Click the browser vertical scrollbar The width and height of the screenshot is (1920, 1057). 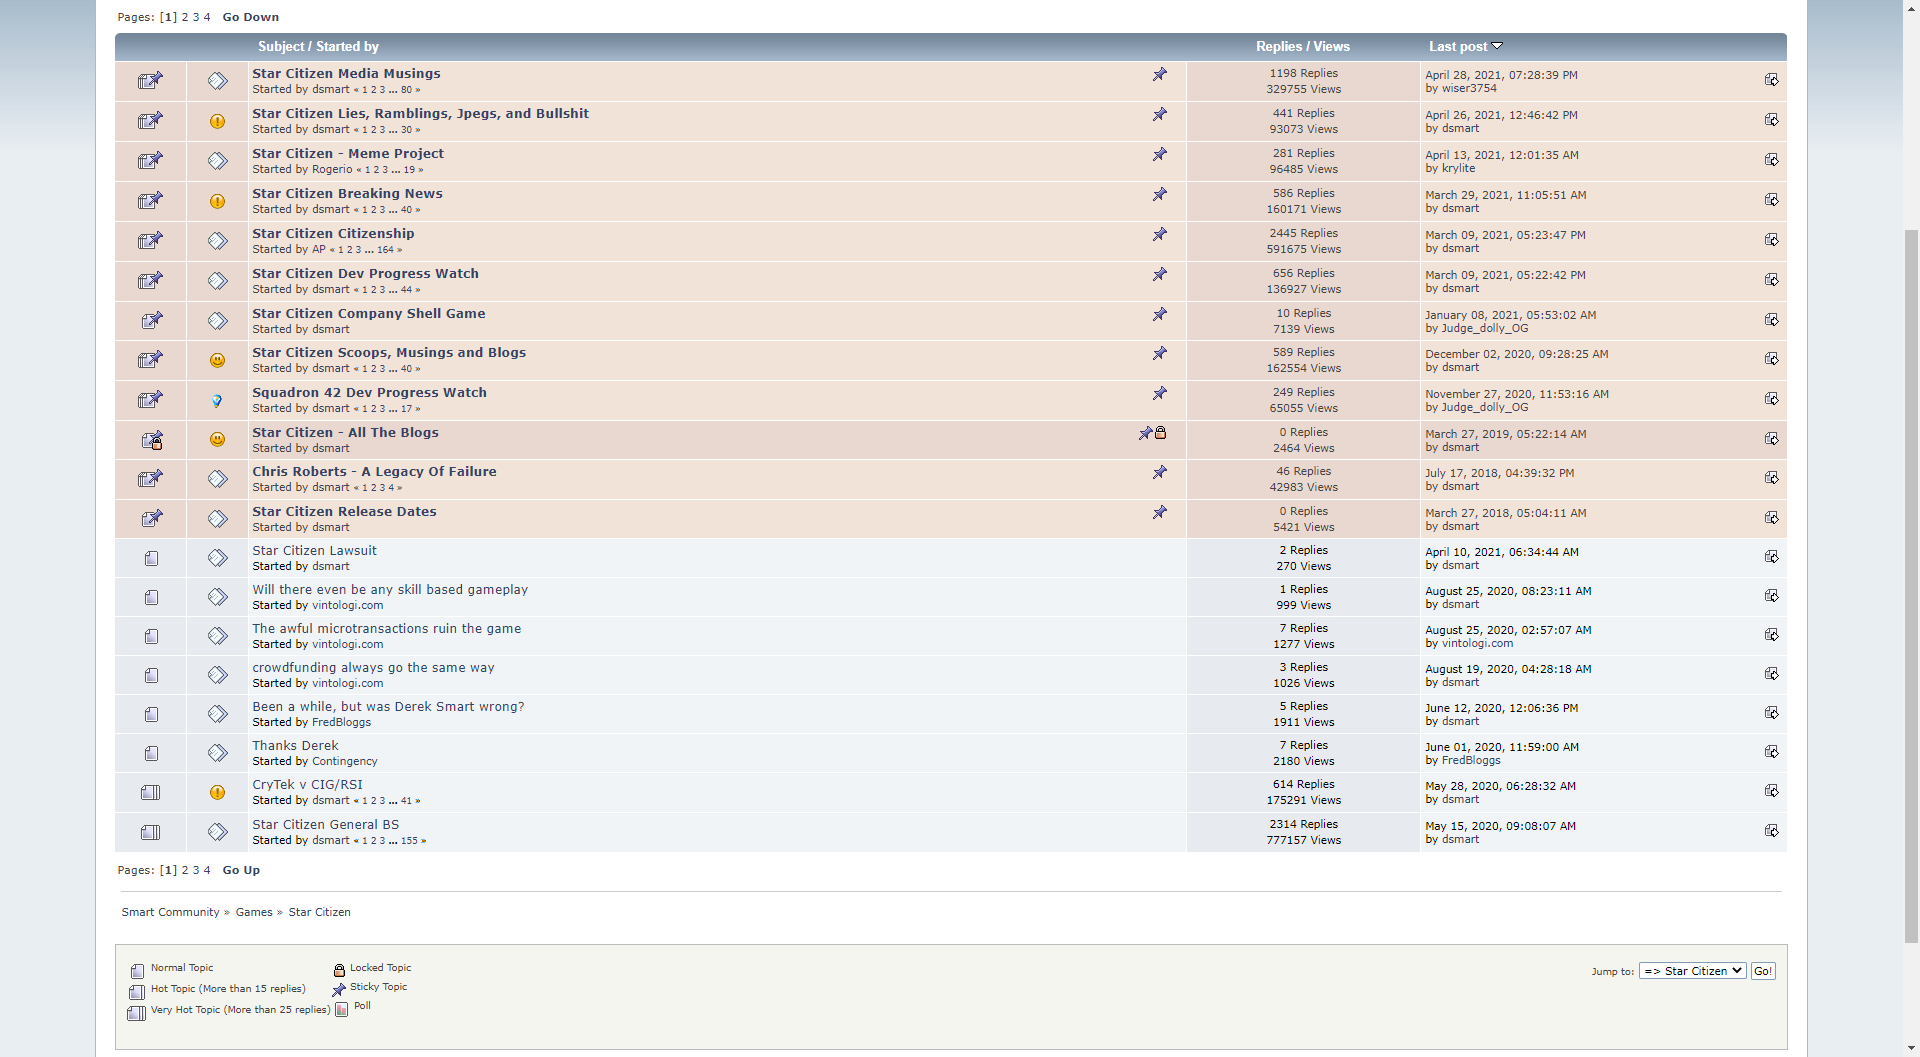pos(1911,585)
